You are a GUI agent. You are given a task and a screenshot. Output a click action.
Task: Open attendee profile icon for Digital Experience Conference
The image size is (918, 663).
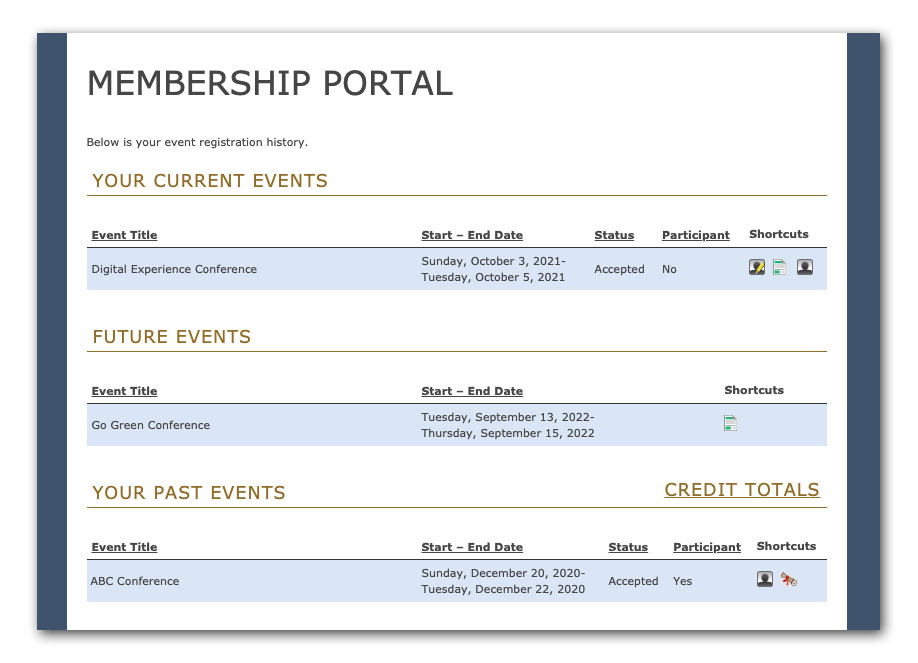click(x=804, y=267)
